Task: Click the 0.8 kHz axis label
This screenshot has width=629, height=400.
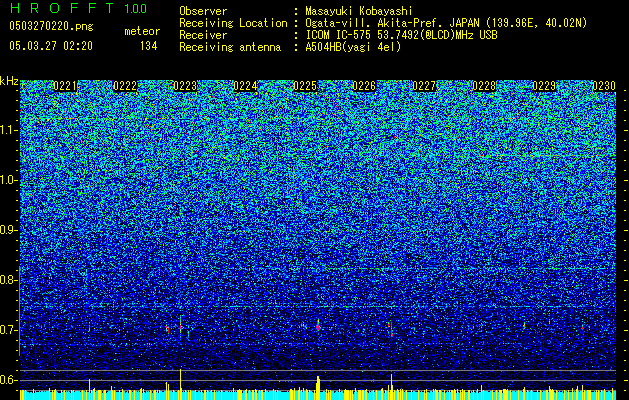Action: [7, 280]
